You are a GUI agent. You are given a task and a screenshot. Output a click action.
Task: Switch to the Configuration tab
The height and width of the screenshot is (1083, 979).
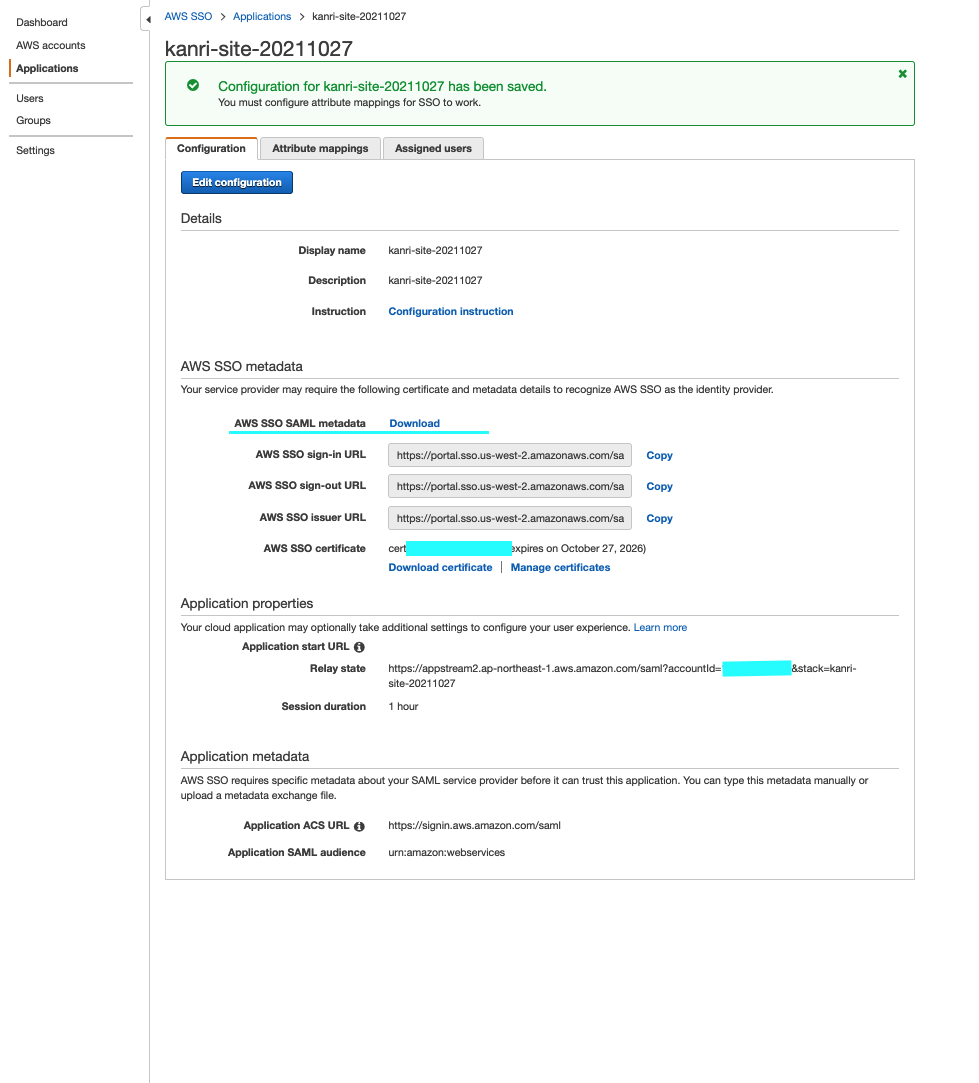click(x=211, y=148)
